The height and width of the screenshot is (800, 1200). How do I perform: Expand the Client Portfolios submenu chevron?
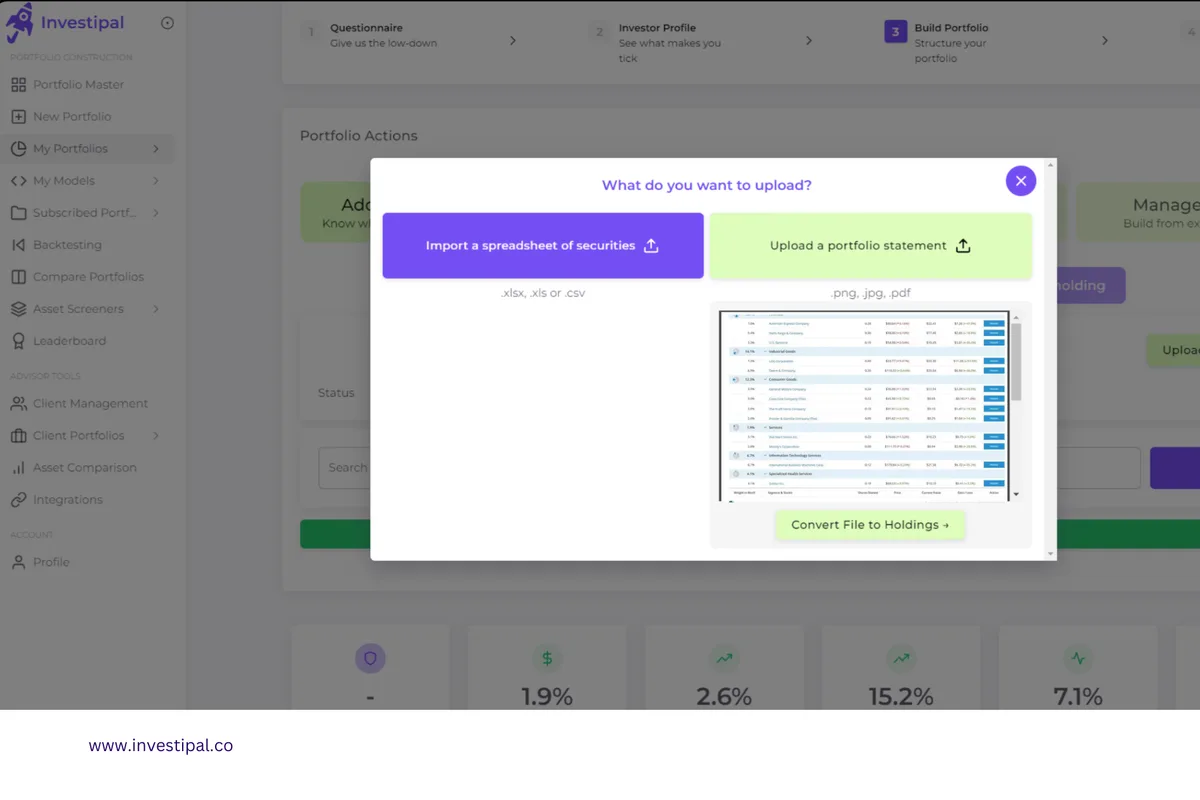[x=156, y=436]
